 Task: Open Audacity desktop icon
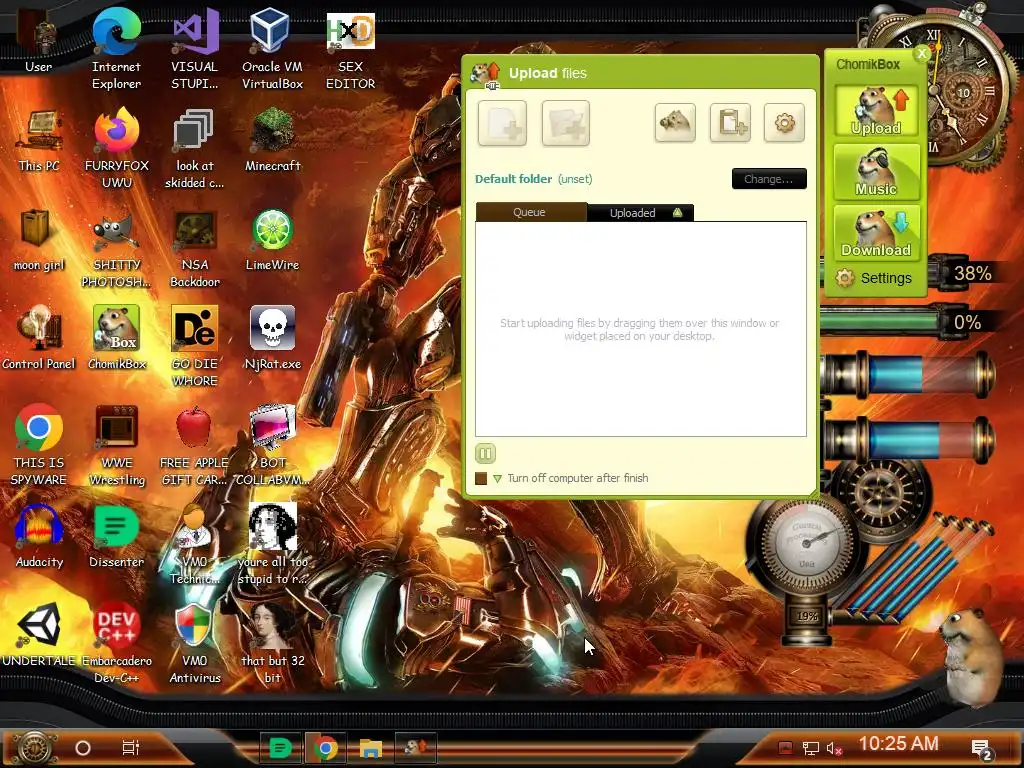pyautogui.click(x=39, y=536)
